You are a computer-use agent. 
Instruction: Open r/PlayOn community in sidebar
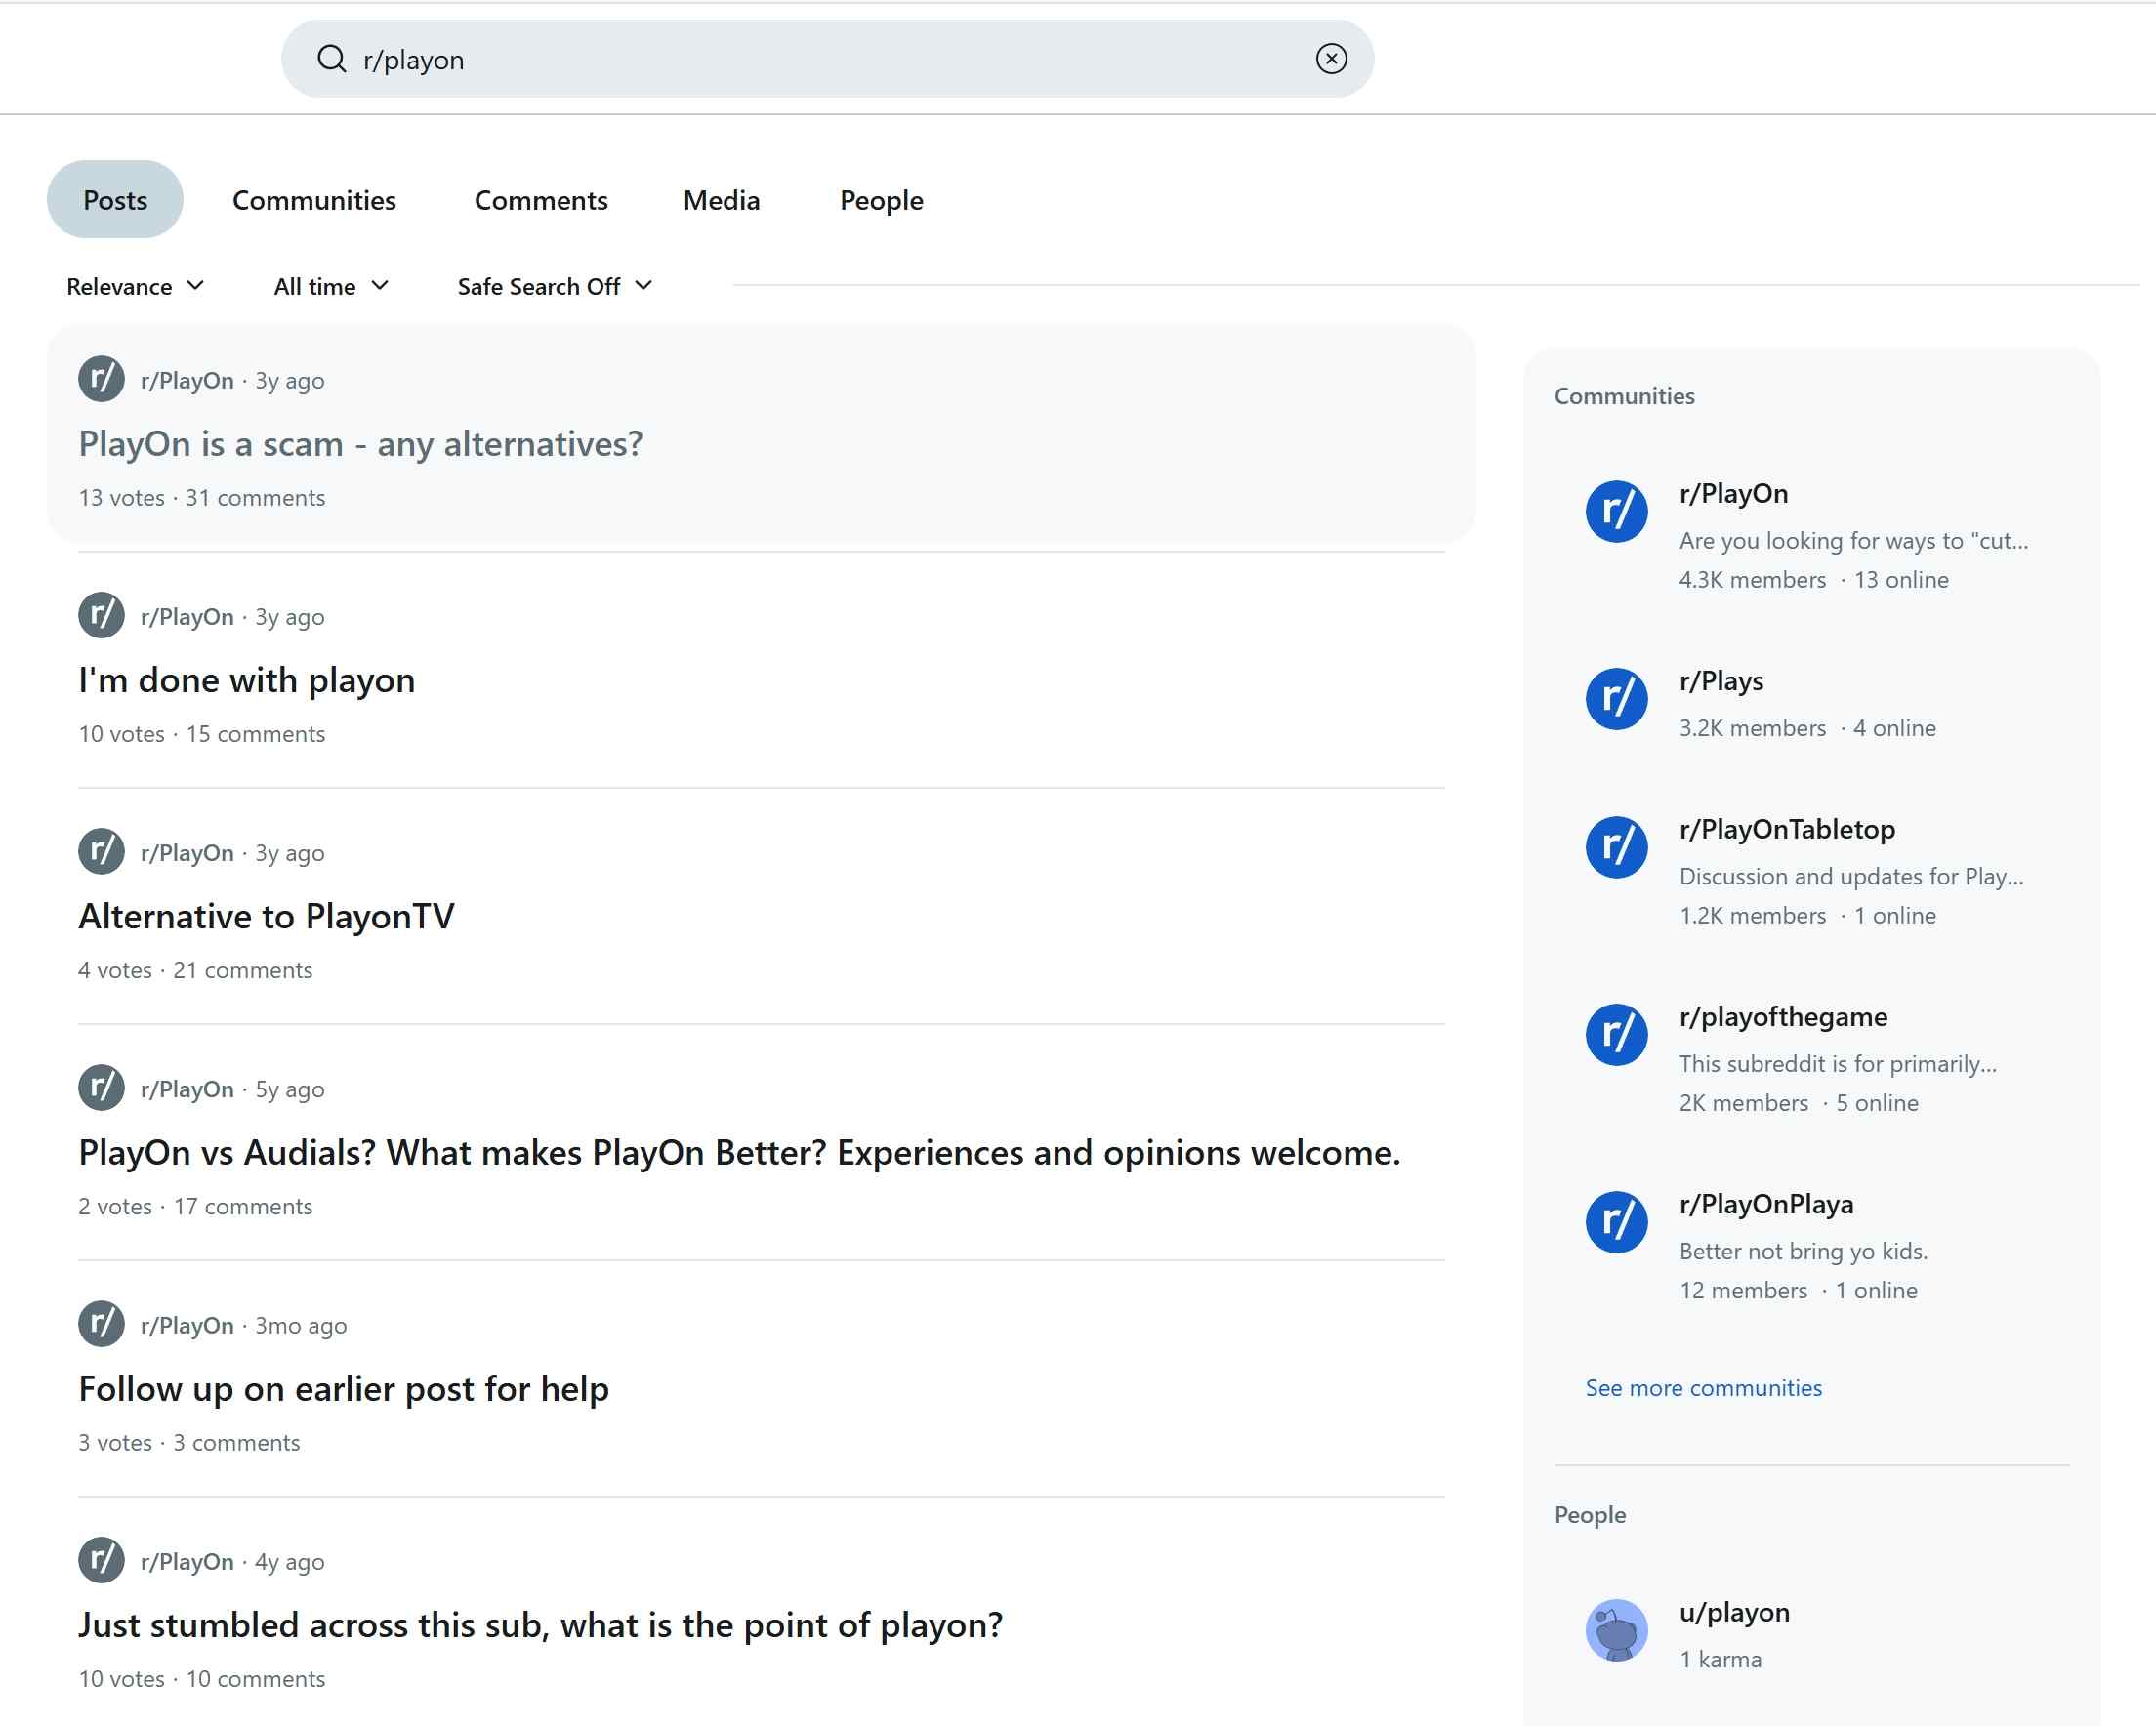click(x=1734, y=493)
